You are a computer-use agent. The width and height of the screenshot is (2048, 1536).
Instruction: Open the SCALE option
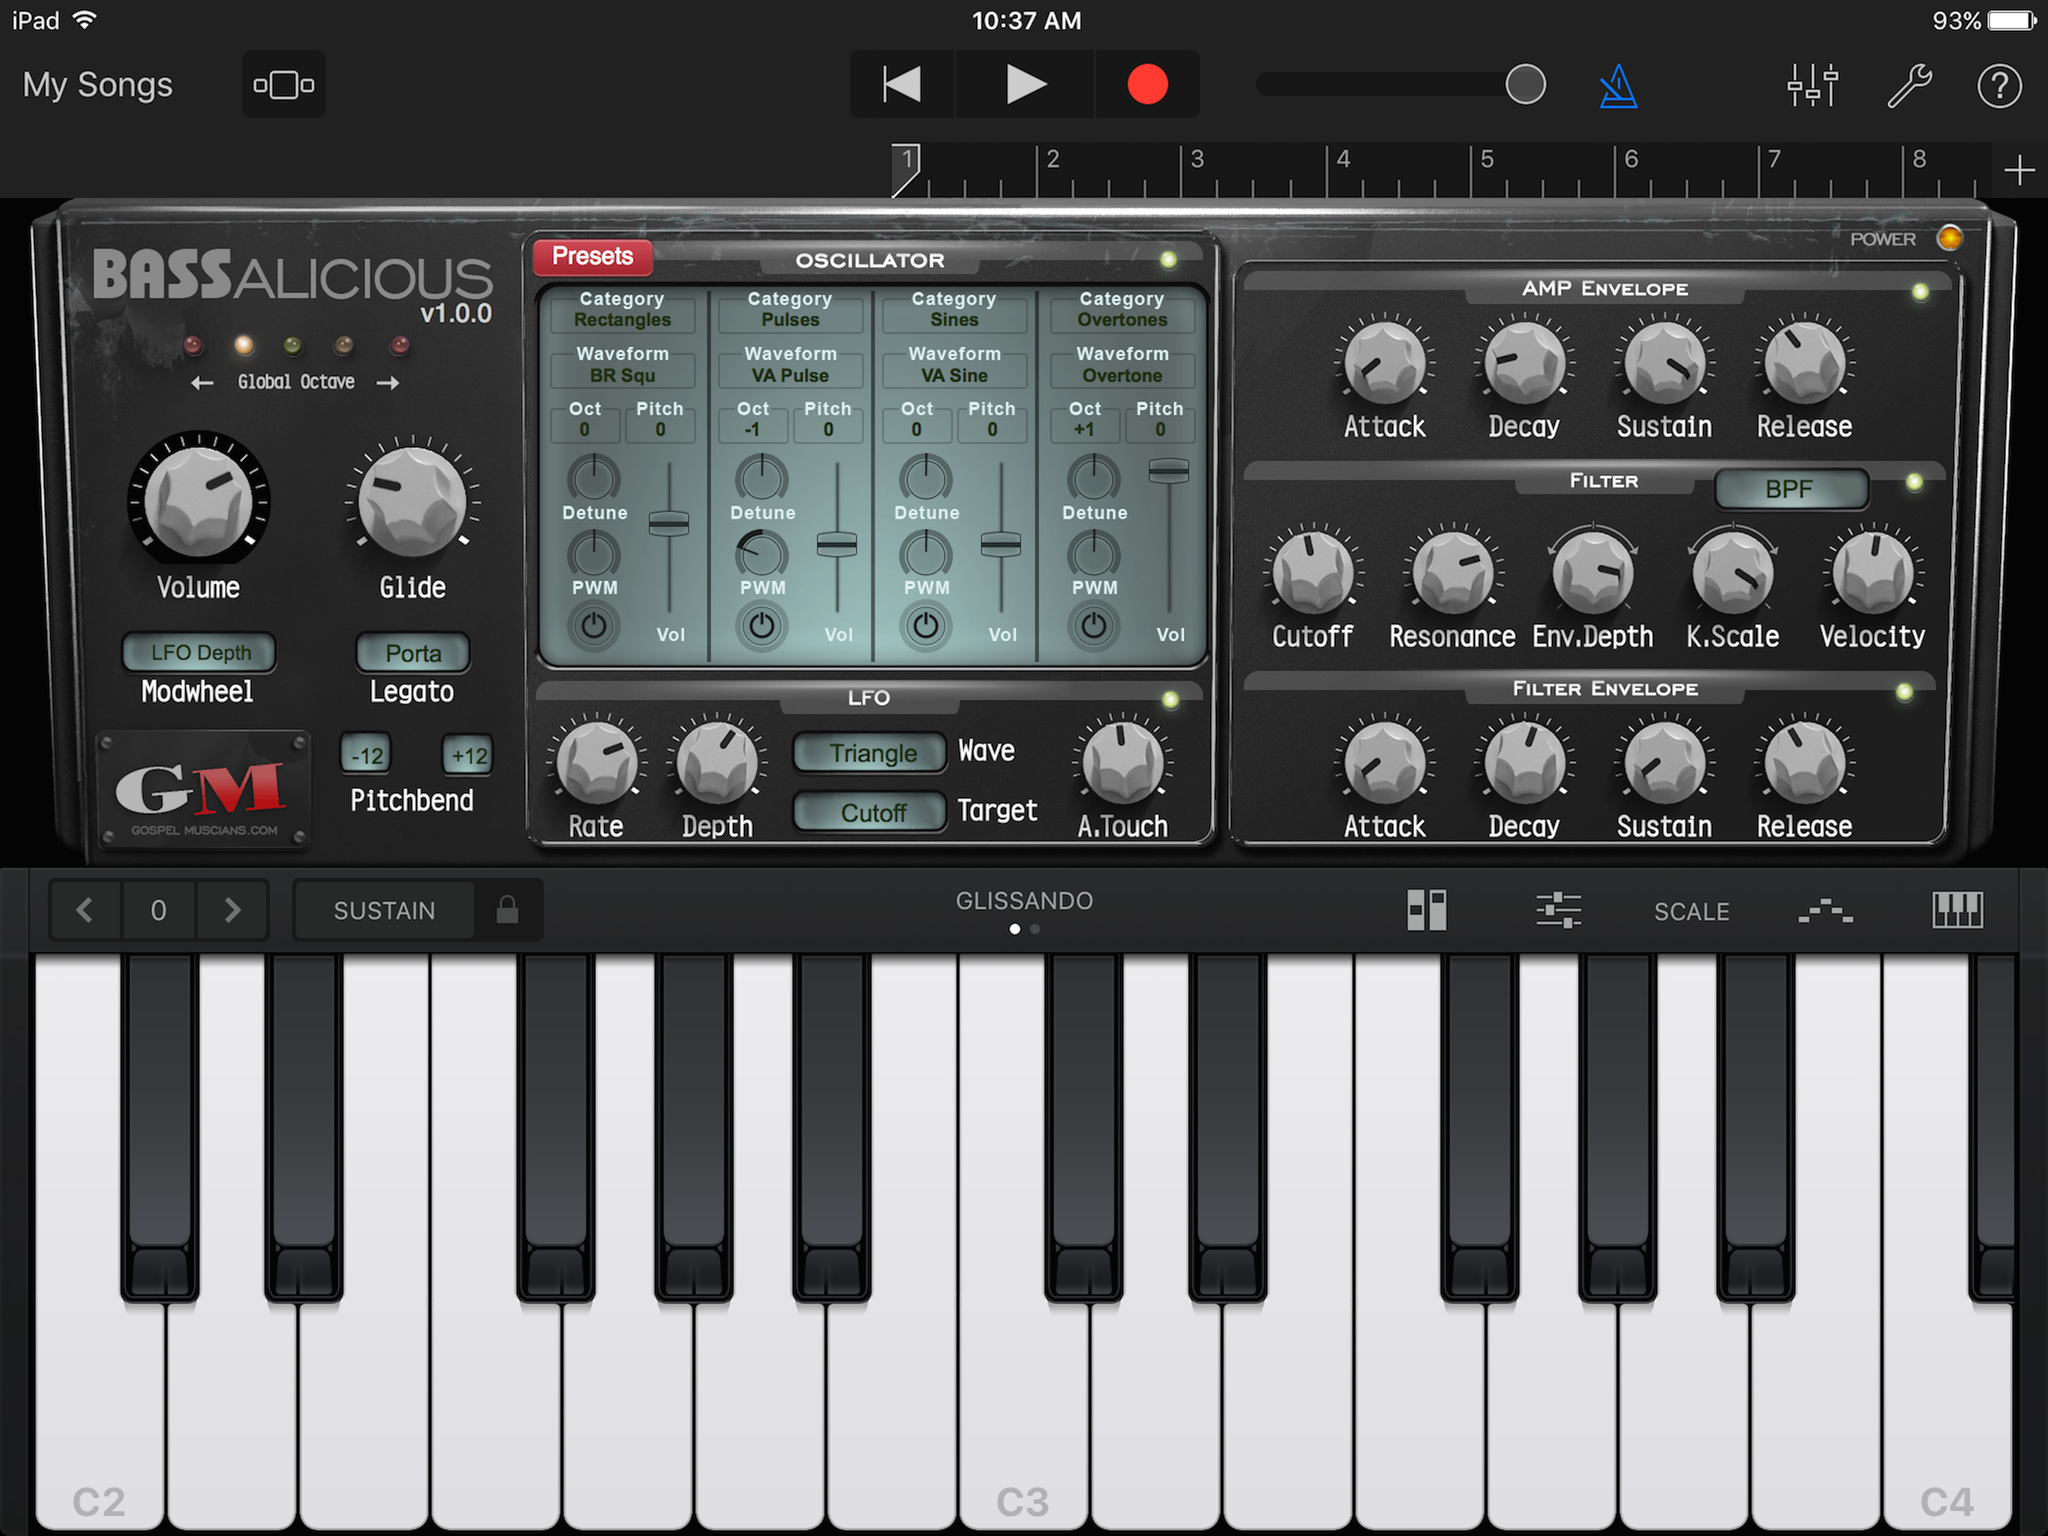pos(1691,912)
